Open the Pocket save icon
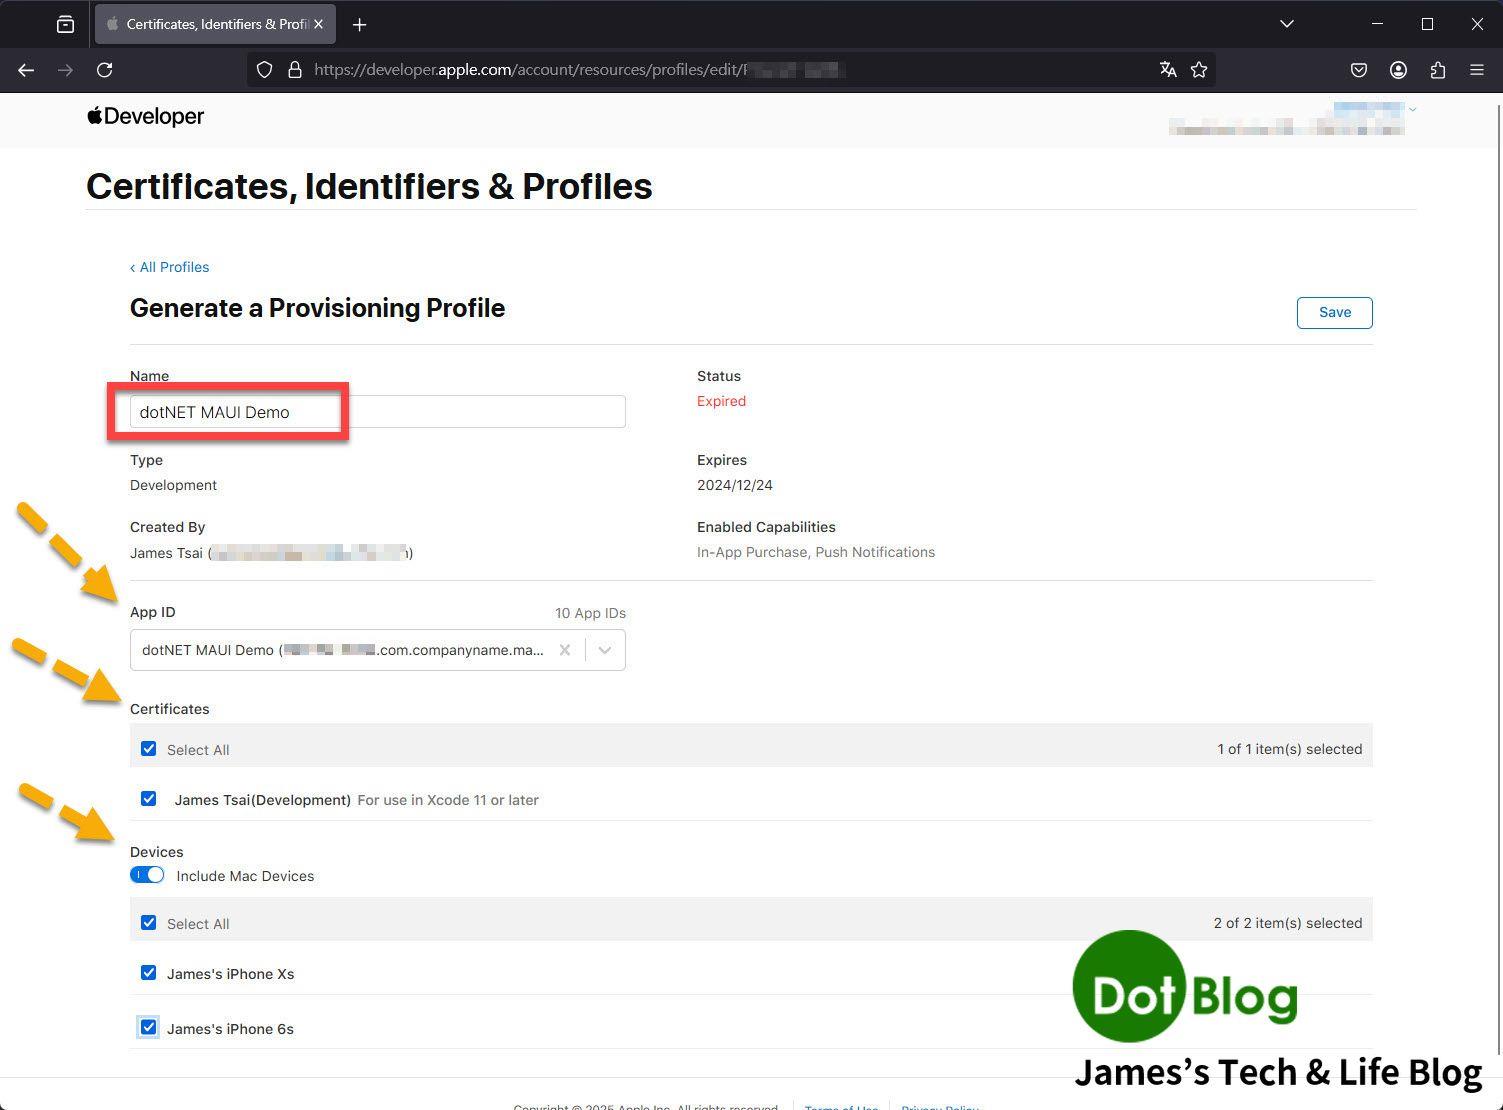 1359,70
